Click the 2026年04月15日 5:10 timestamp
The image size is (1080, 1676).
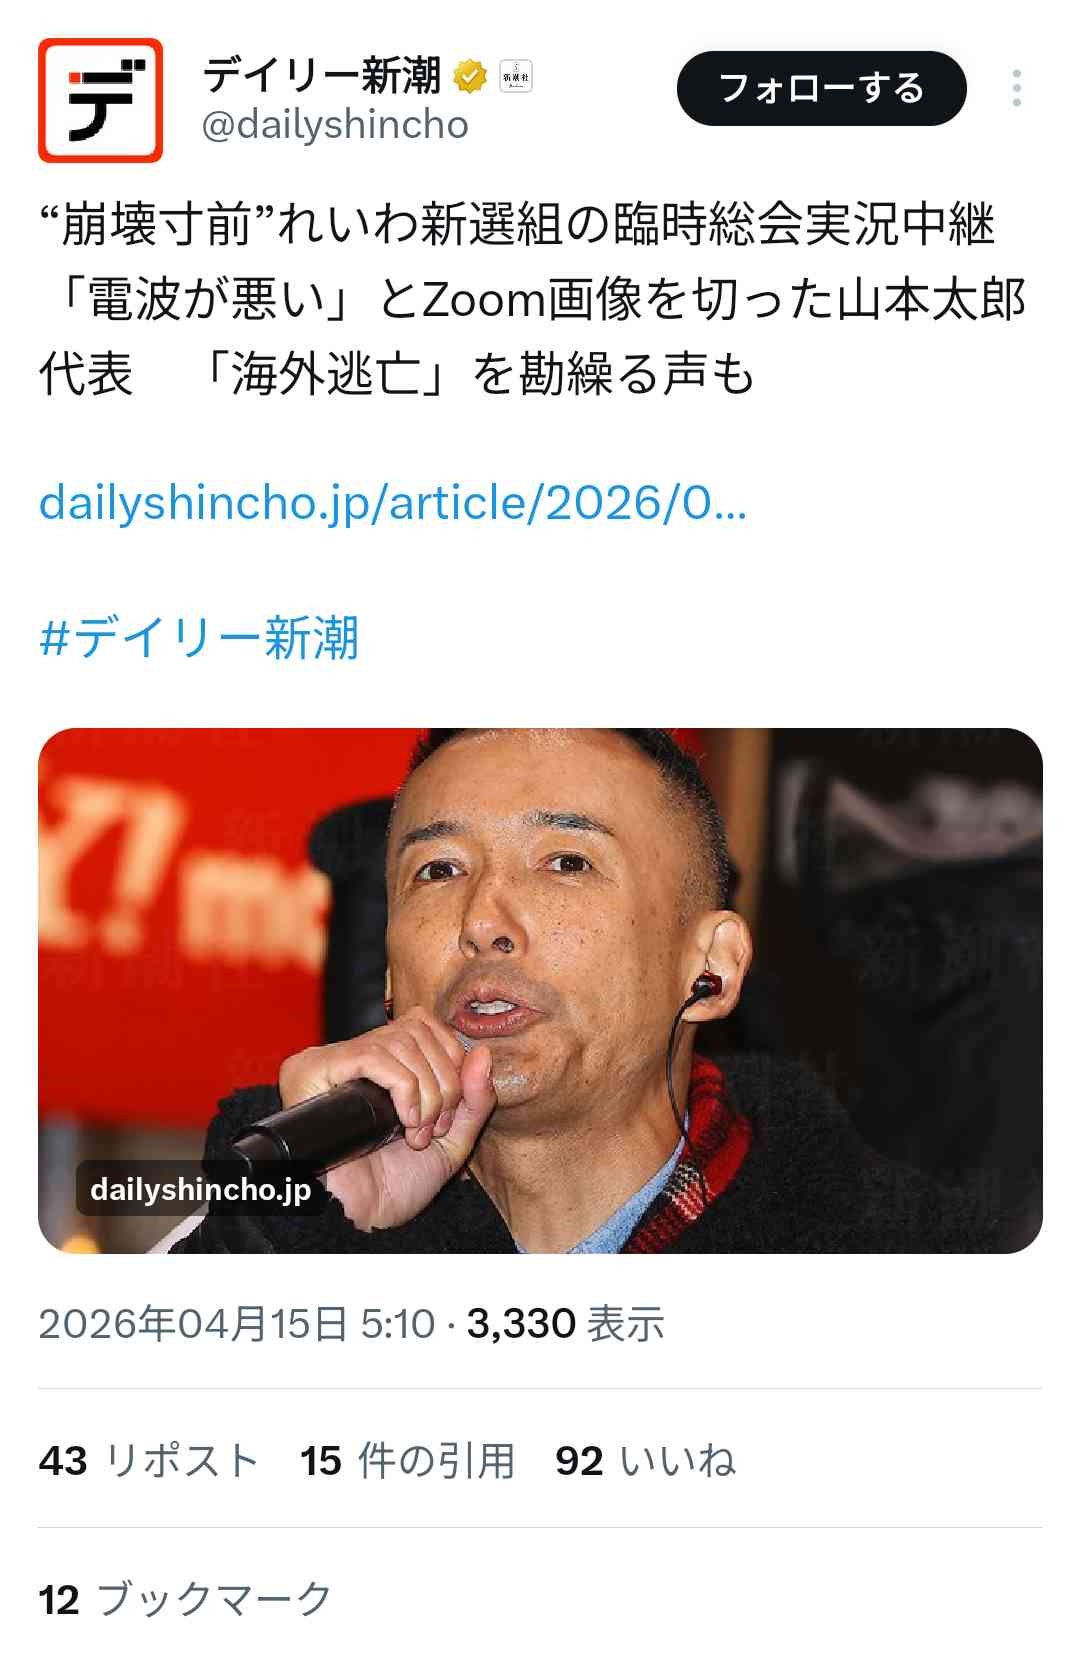(237, 1324)
